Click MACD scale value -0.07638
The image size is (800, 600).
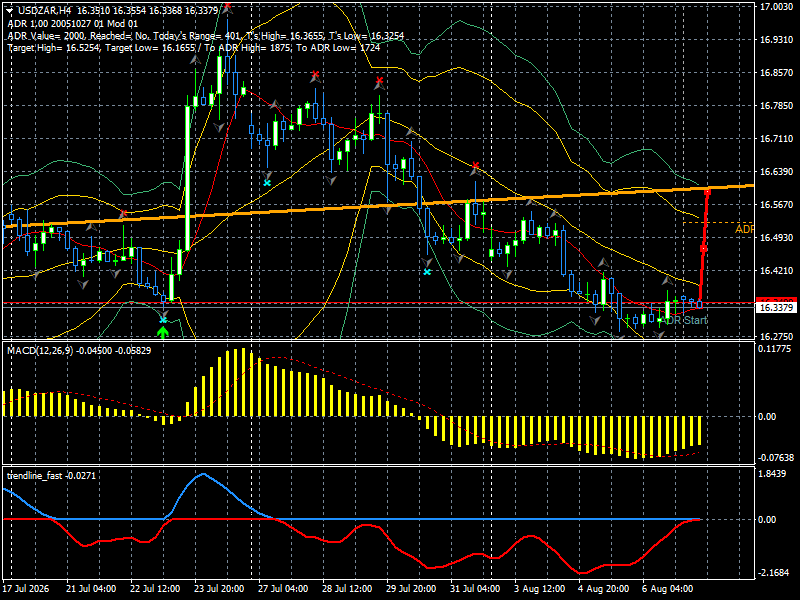776,458
